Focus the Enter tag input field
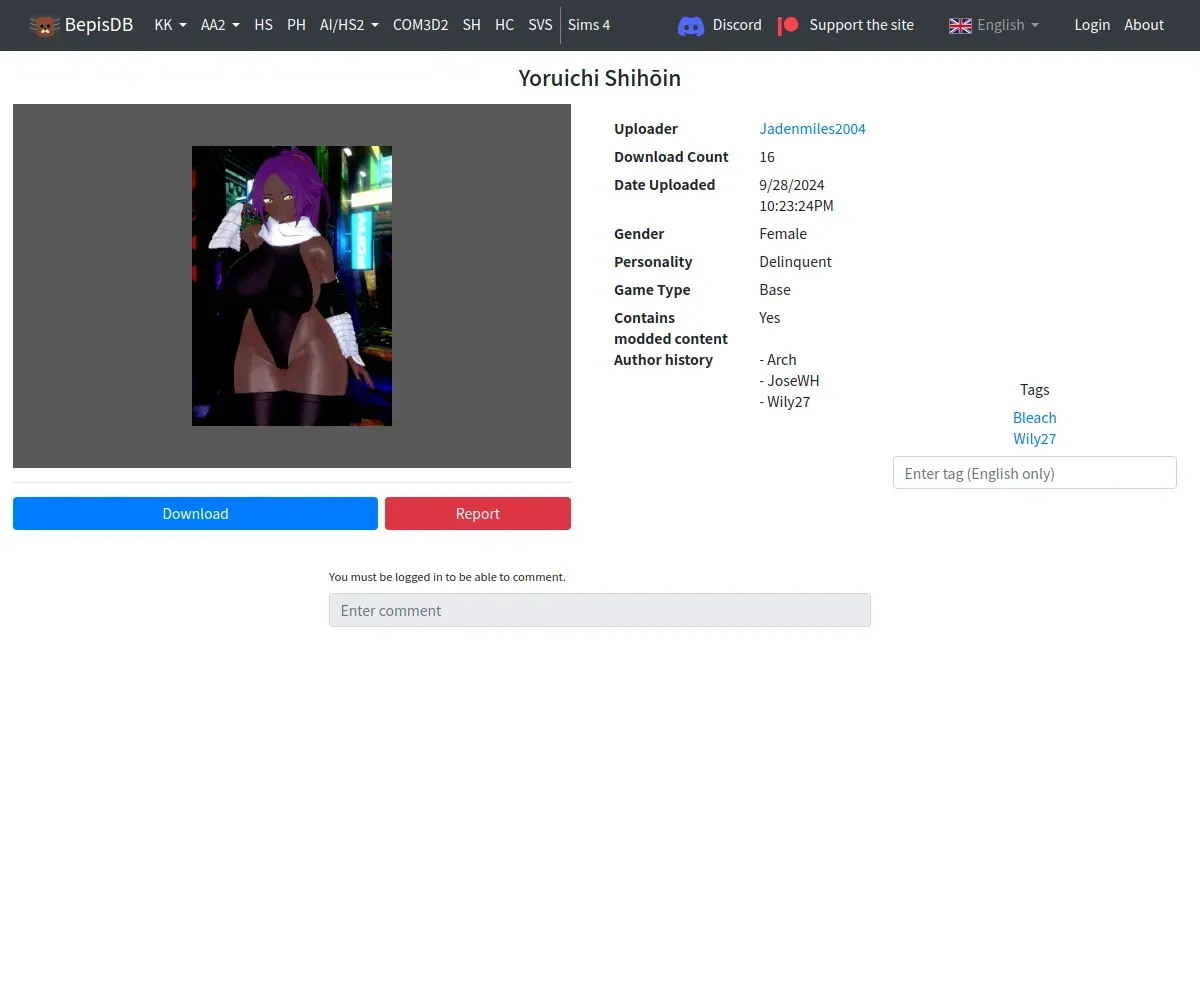The image size is (1200, 1000). (x=1034, y=473)
